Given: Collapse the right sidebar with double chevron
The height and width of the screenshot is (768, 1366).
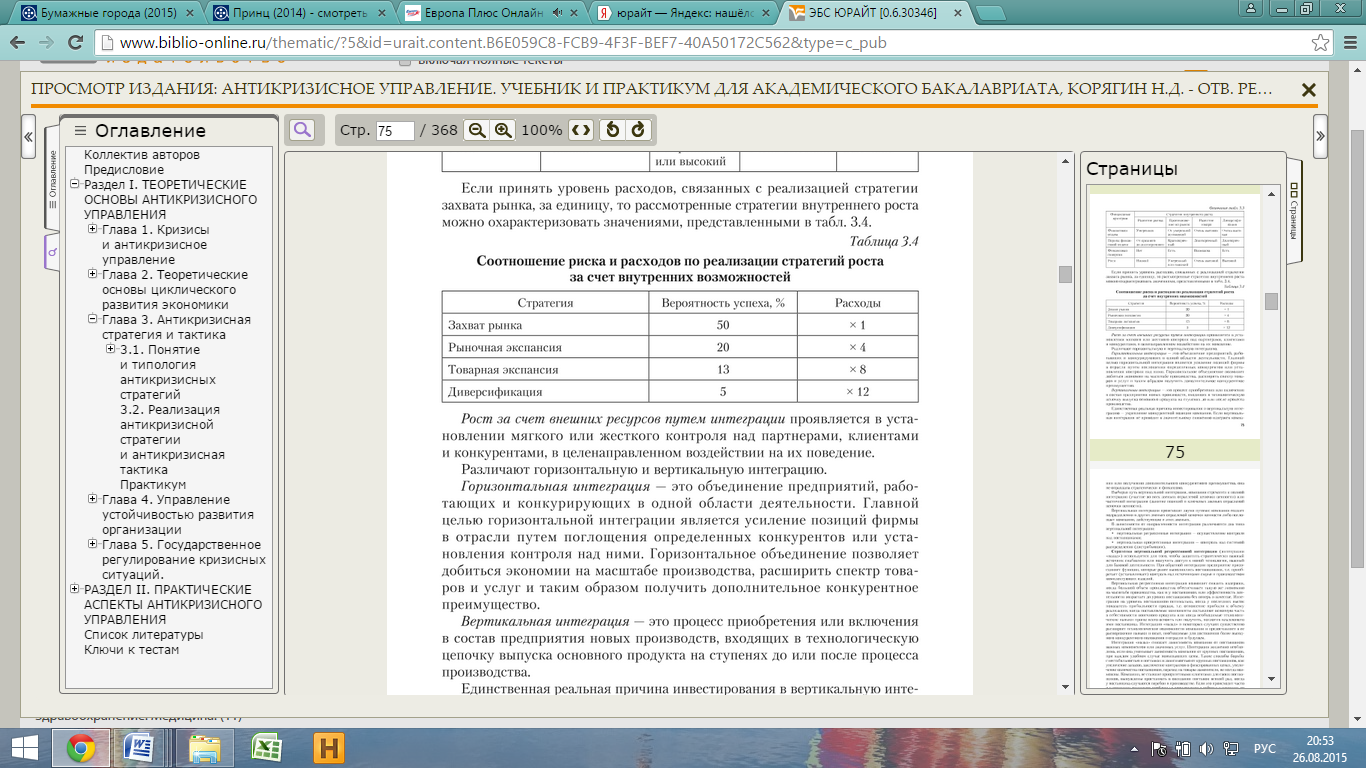Looking at the screenshot, I should pos(1320,137).
